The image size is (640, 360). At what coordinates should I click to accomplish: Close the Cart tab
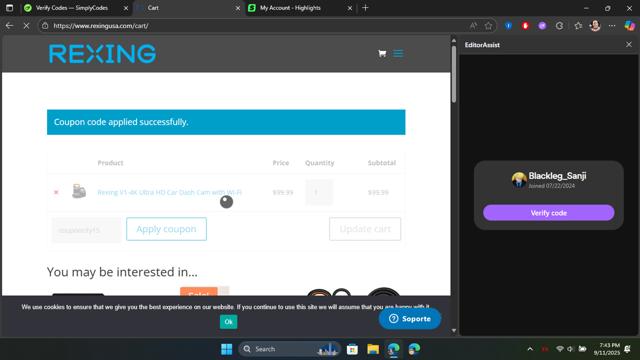point(238,8)
